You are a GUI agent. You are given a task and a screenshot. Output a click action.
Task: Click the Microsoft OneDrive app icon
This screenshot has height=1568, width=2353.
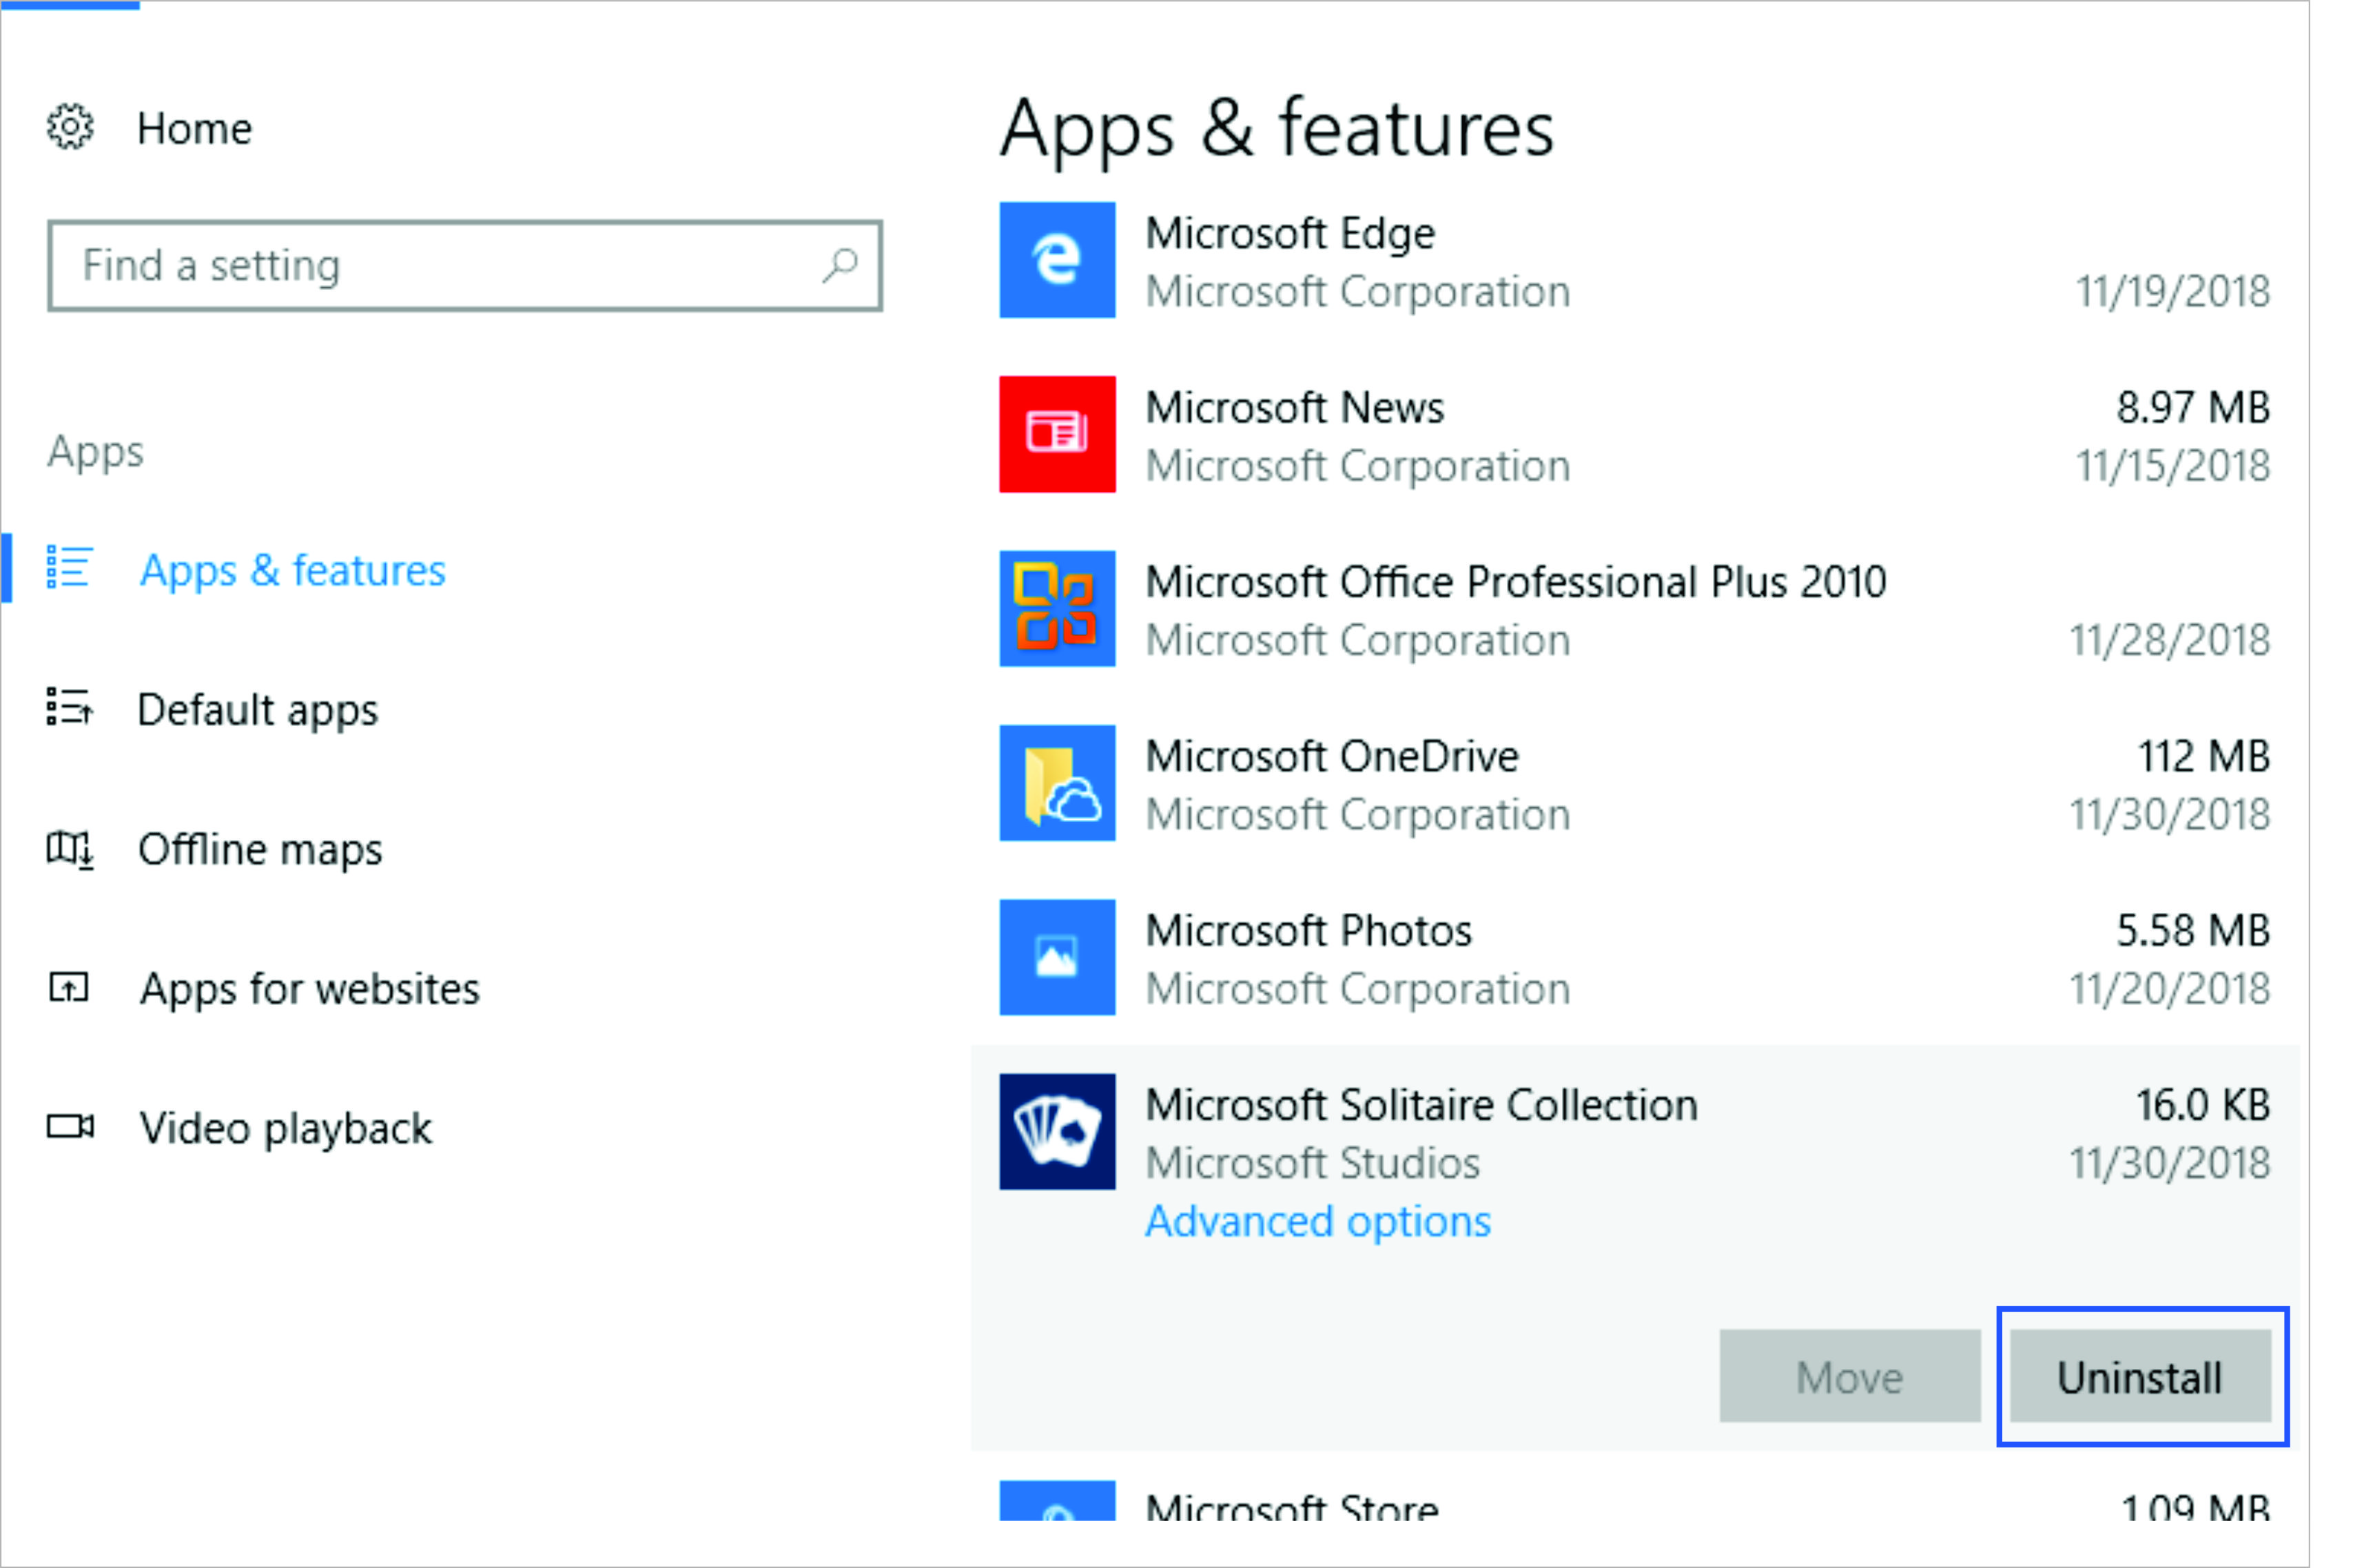click(1057, 783)
